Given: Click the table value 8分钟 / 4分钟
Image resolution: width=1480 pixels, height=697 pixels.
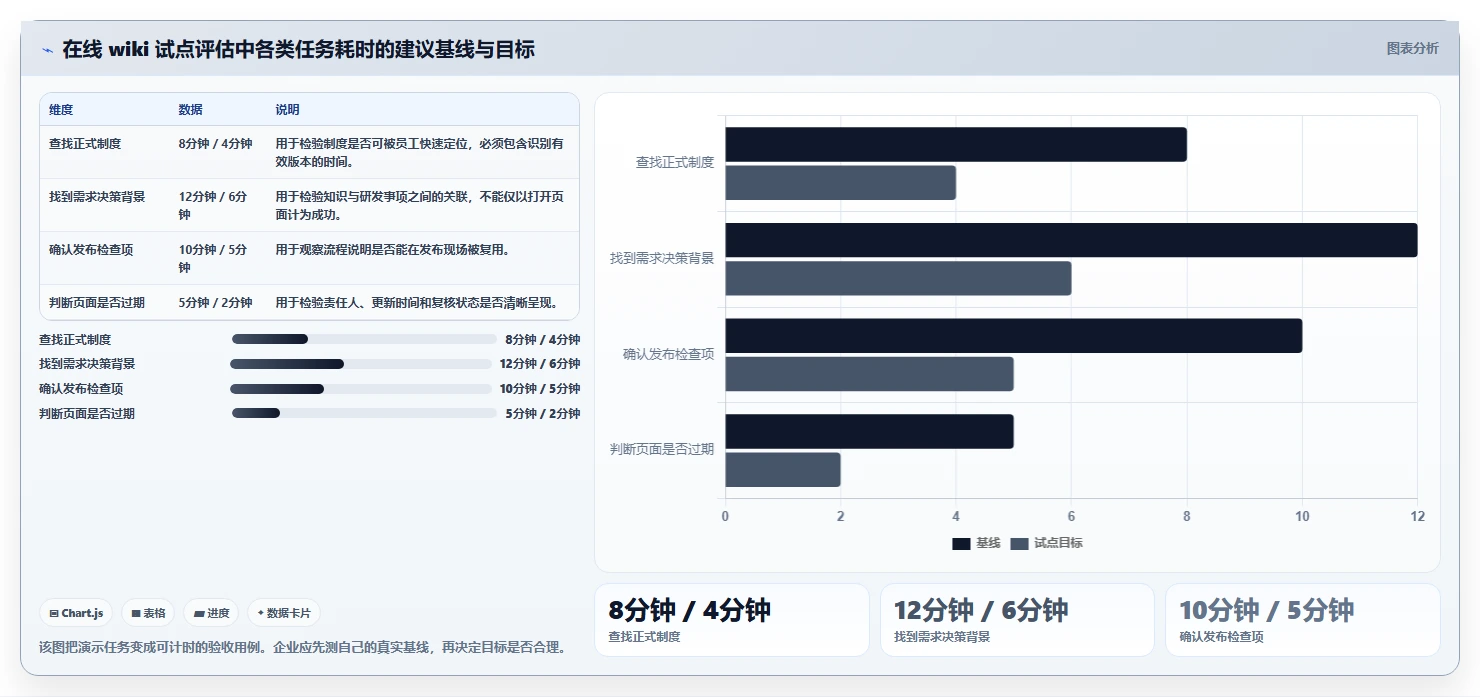Looking at the screenshot, I should click(x=215, y=144).
